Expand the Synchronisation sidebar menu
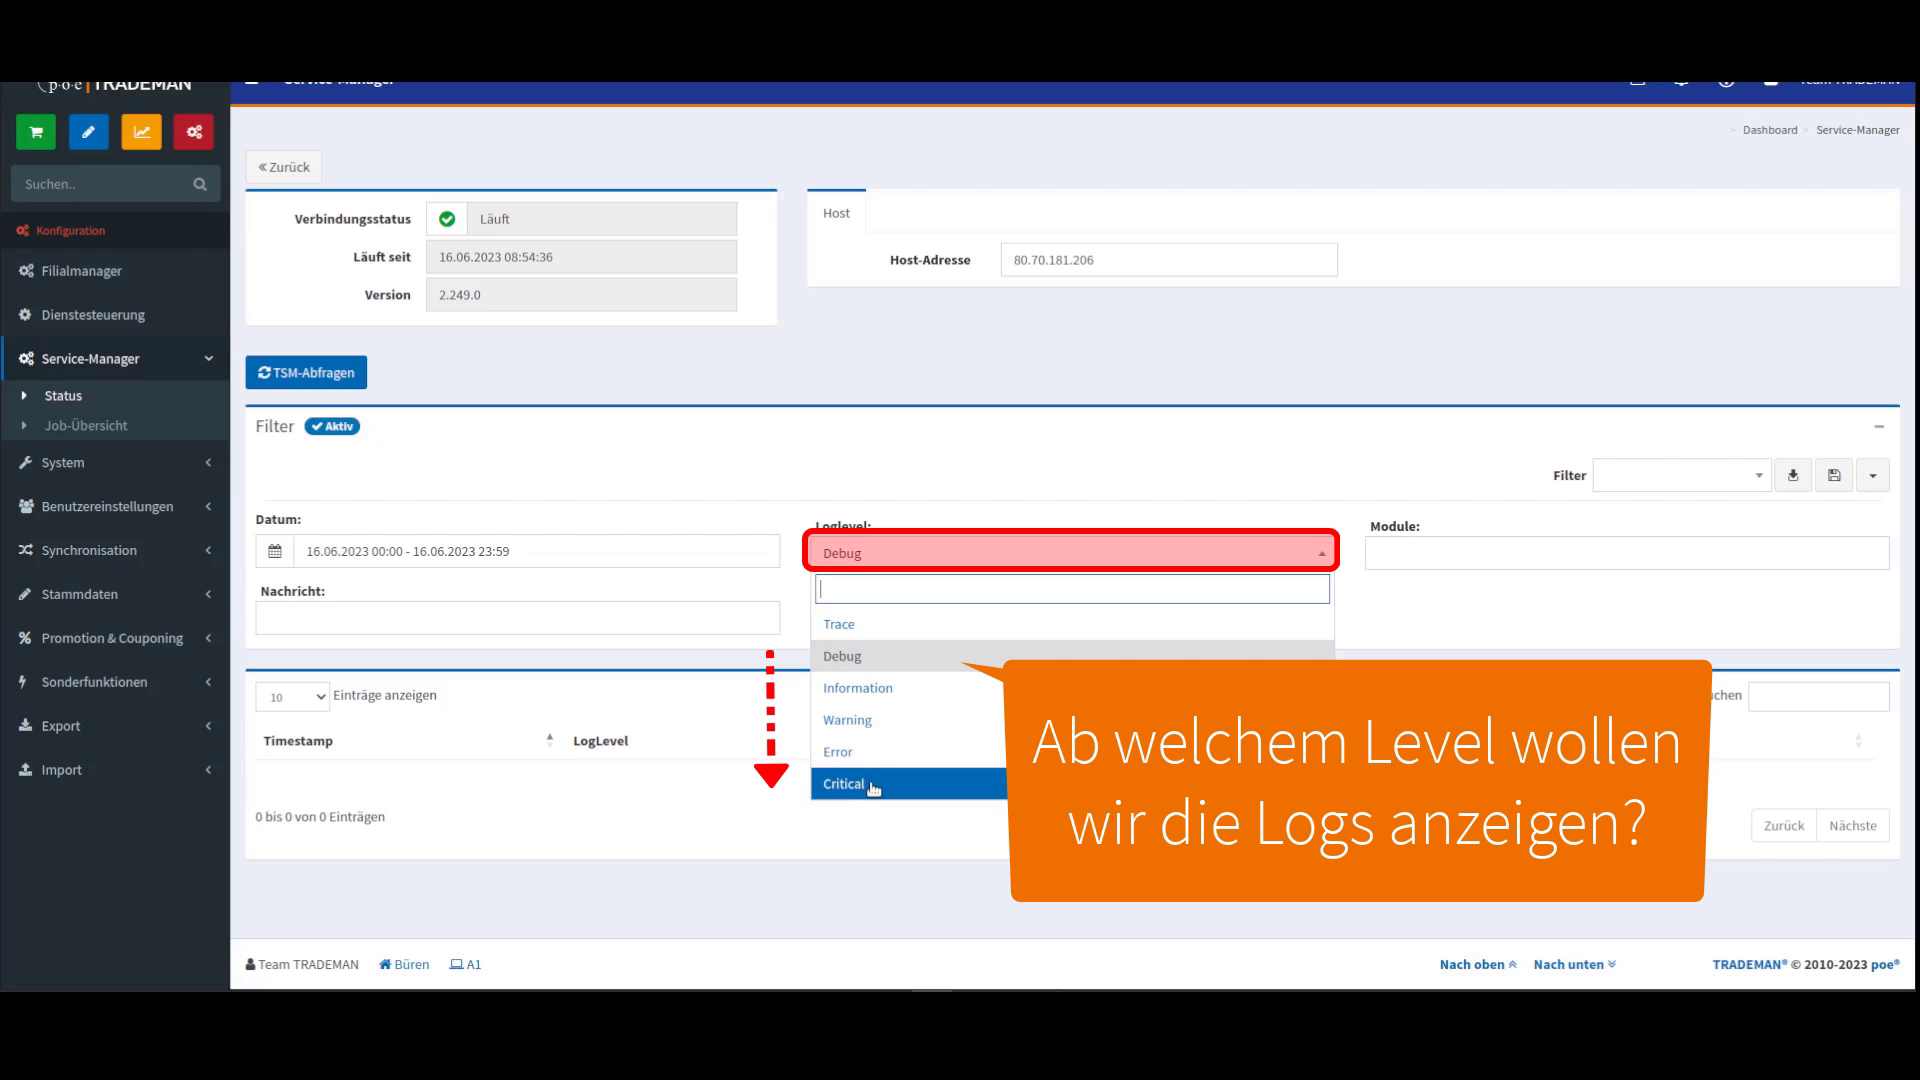 [115, 551]
